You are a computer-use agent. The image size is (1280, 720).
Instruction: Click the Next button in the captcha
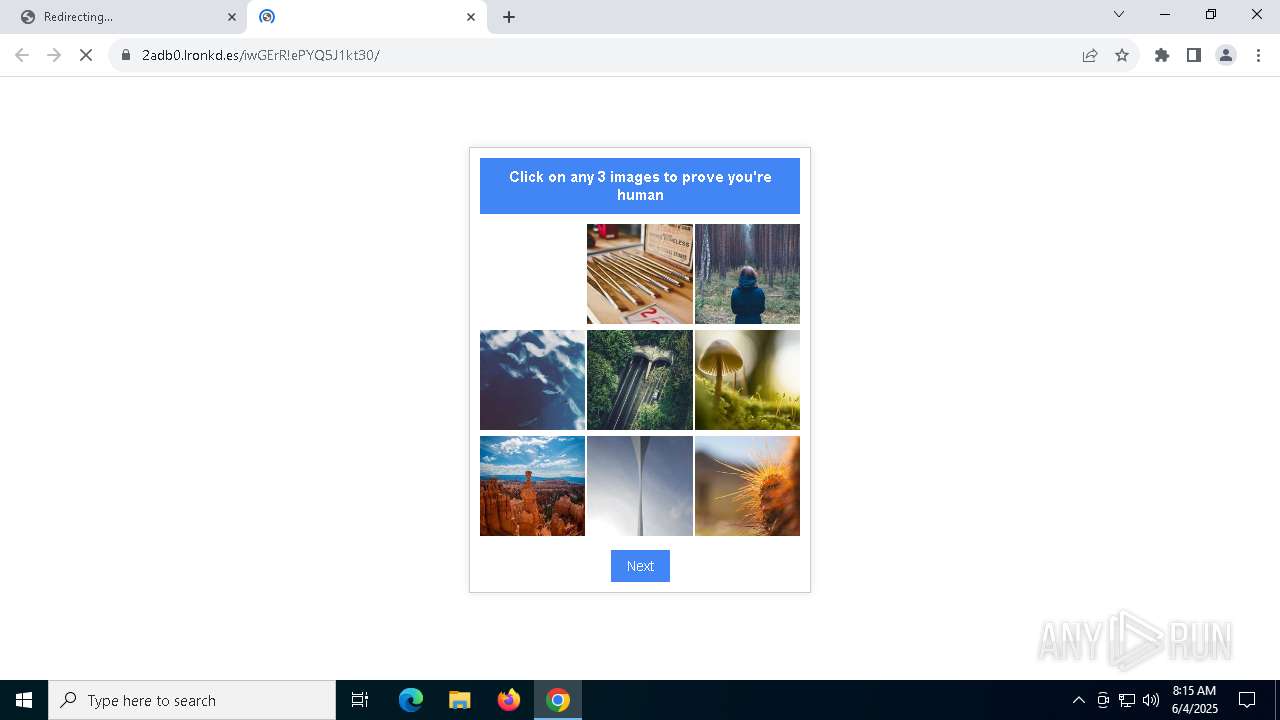(x=640, y=566)
